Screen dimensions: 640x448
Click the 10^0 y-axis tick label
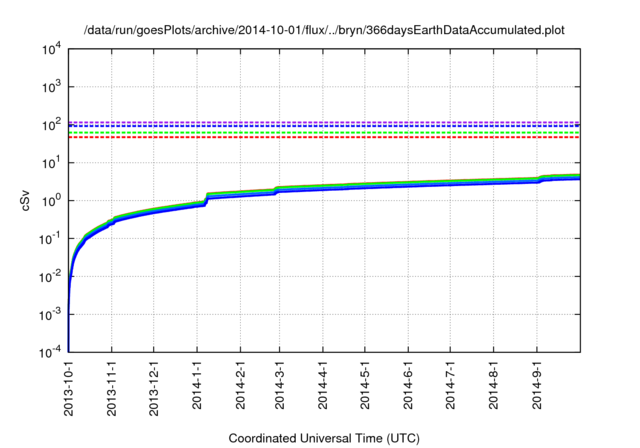[x=51, y=200]
